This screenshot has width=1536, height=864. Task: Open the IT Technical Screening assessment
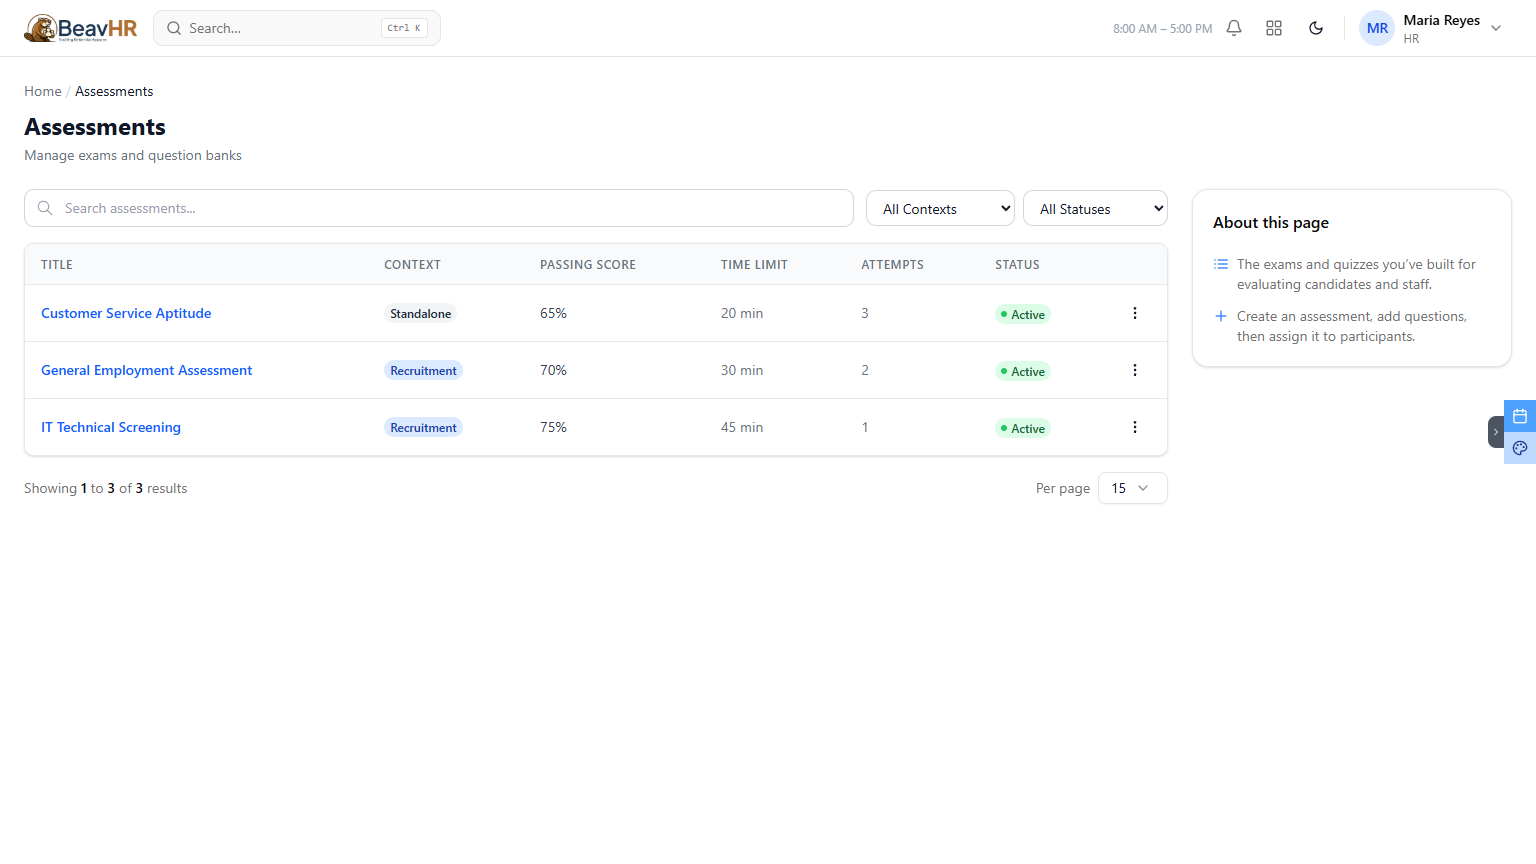(x=111, y=427)
